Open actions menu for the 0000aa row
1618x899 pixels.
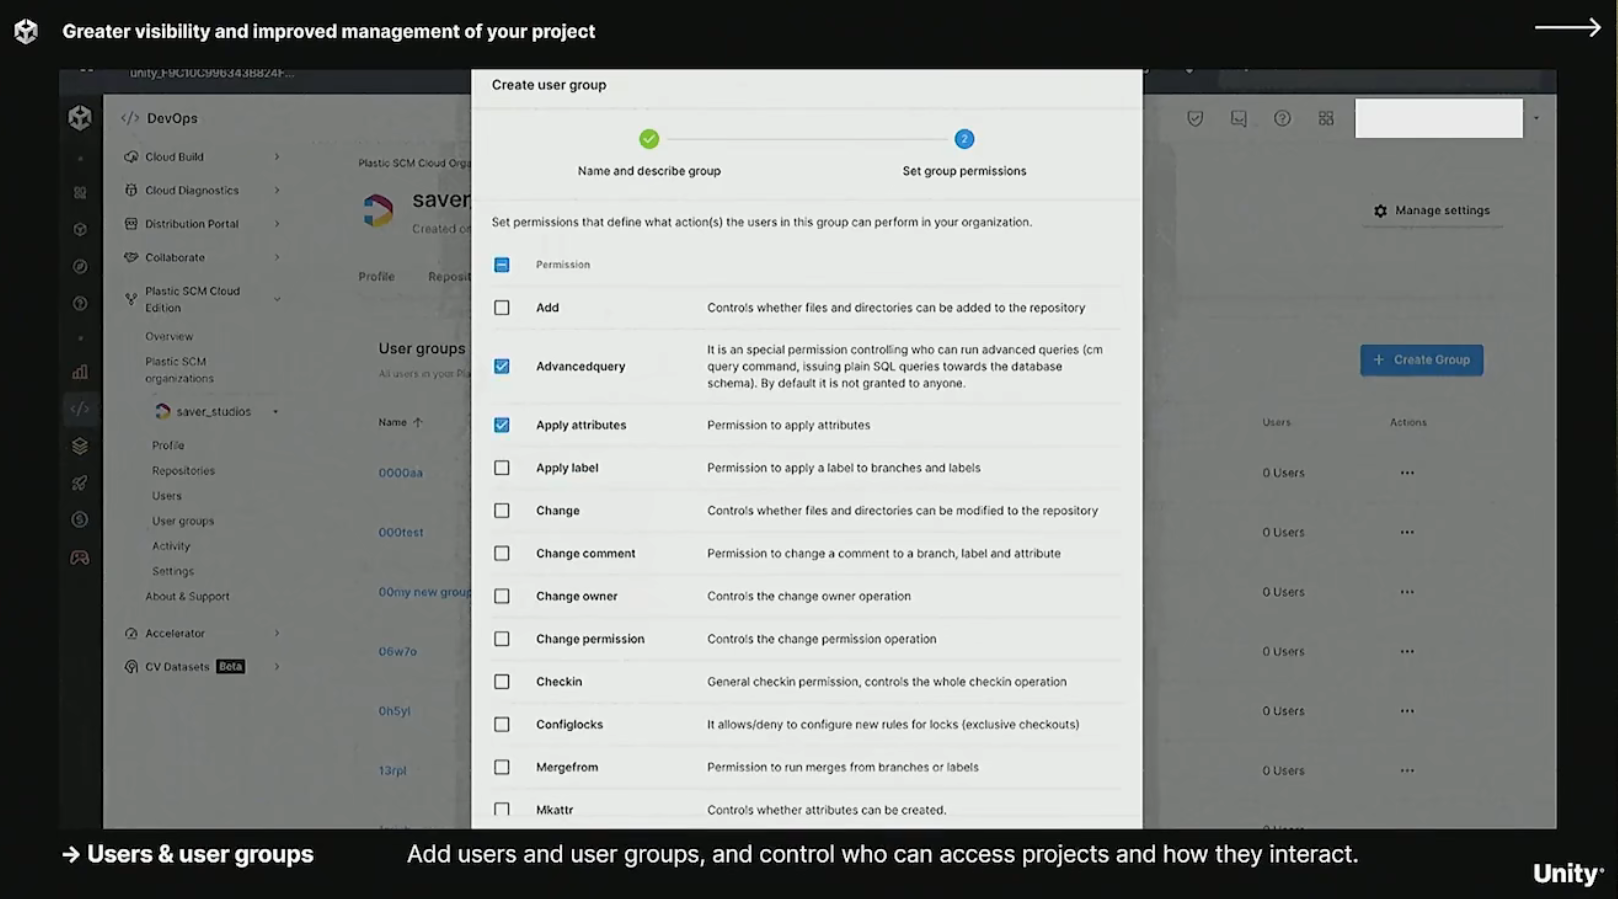click(1407, 473)
